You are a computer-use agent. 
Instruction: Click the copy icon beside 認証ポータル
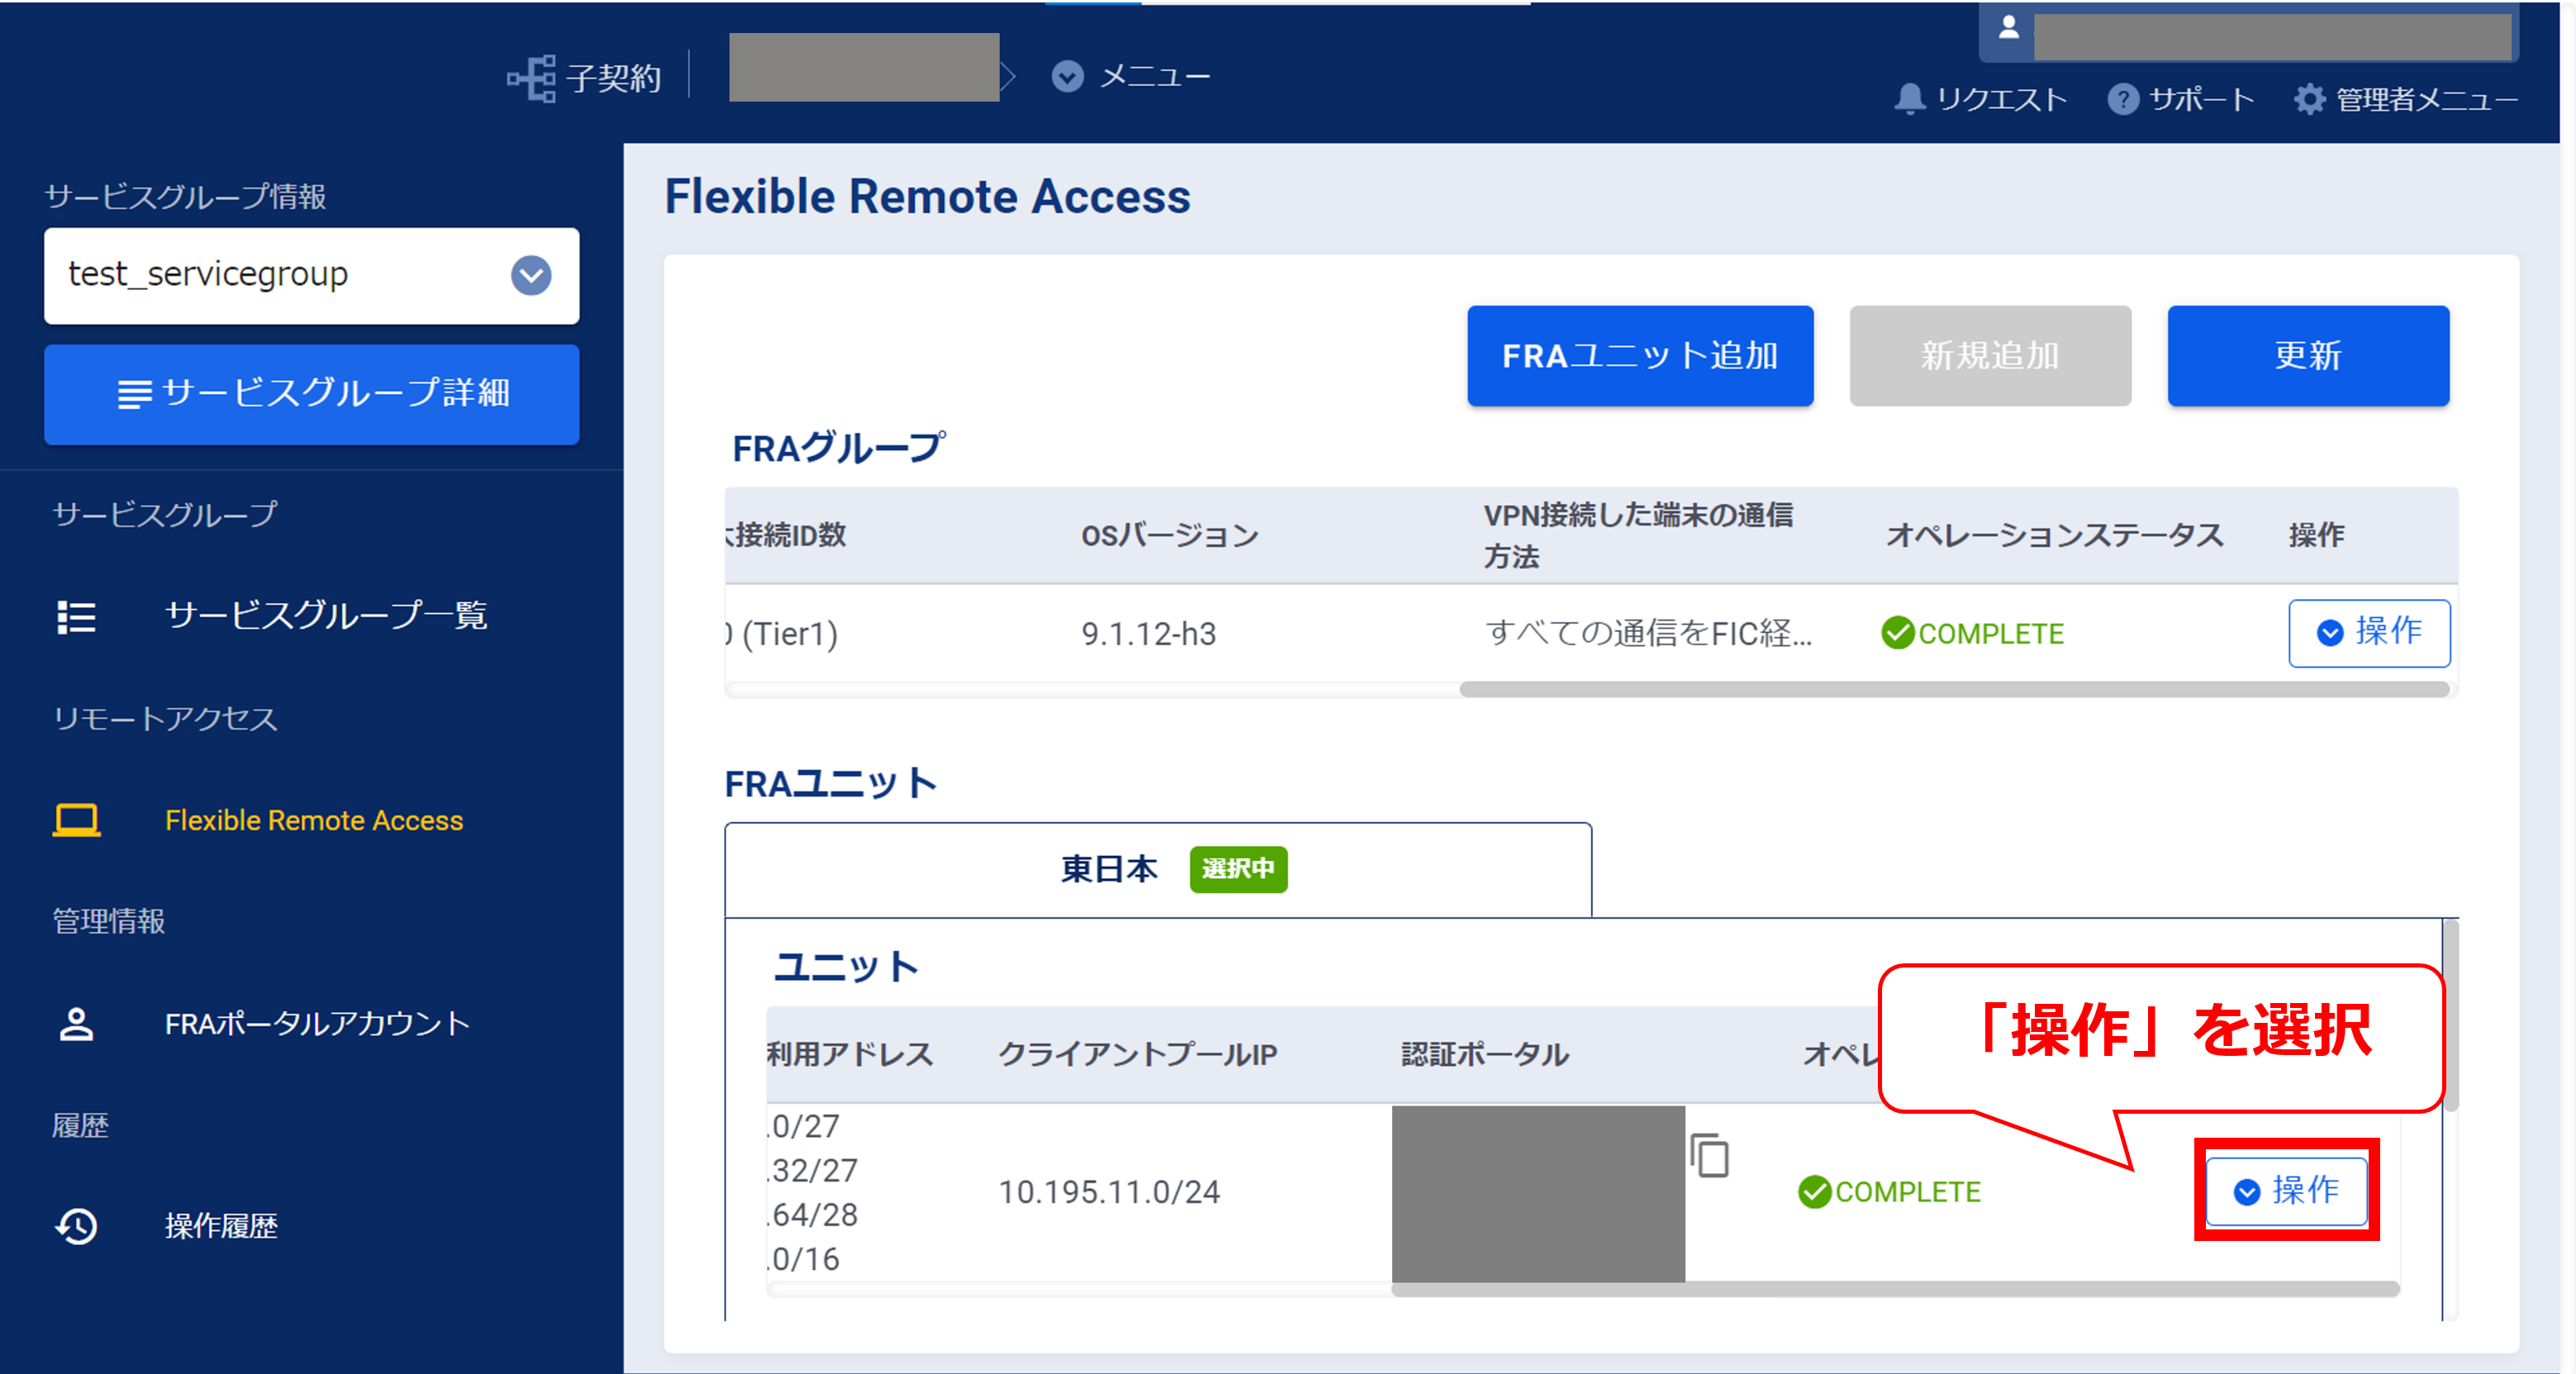(1710, 1156)
